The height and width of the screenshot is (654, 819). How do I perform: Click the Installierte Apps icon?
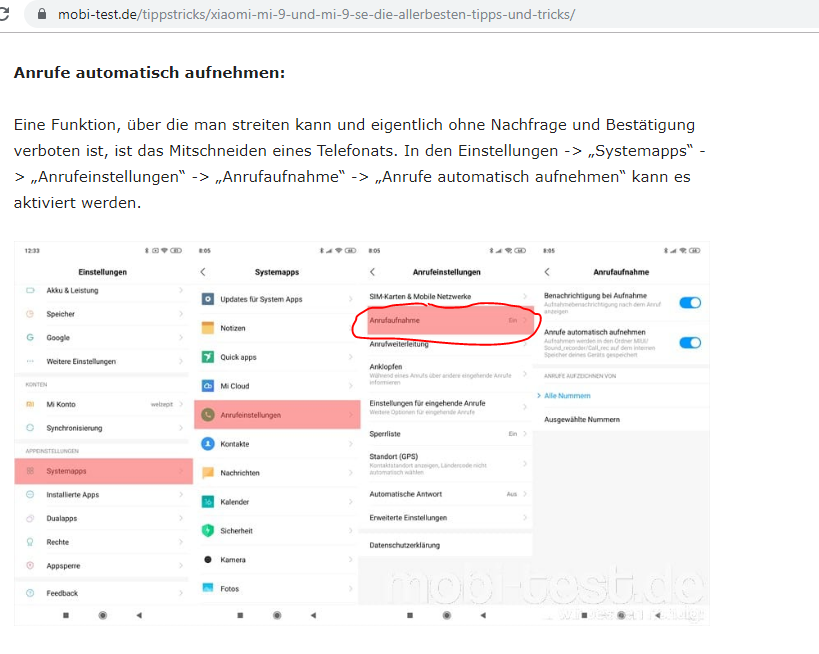click(30, 494)
